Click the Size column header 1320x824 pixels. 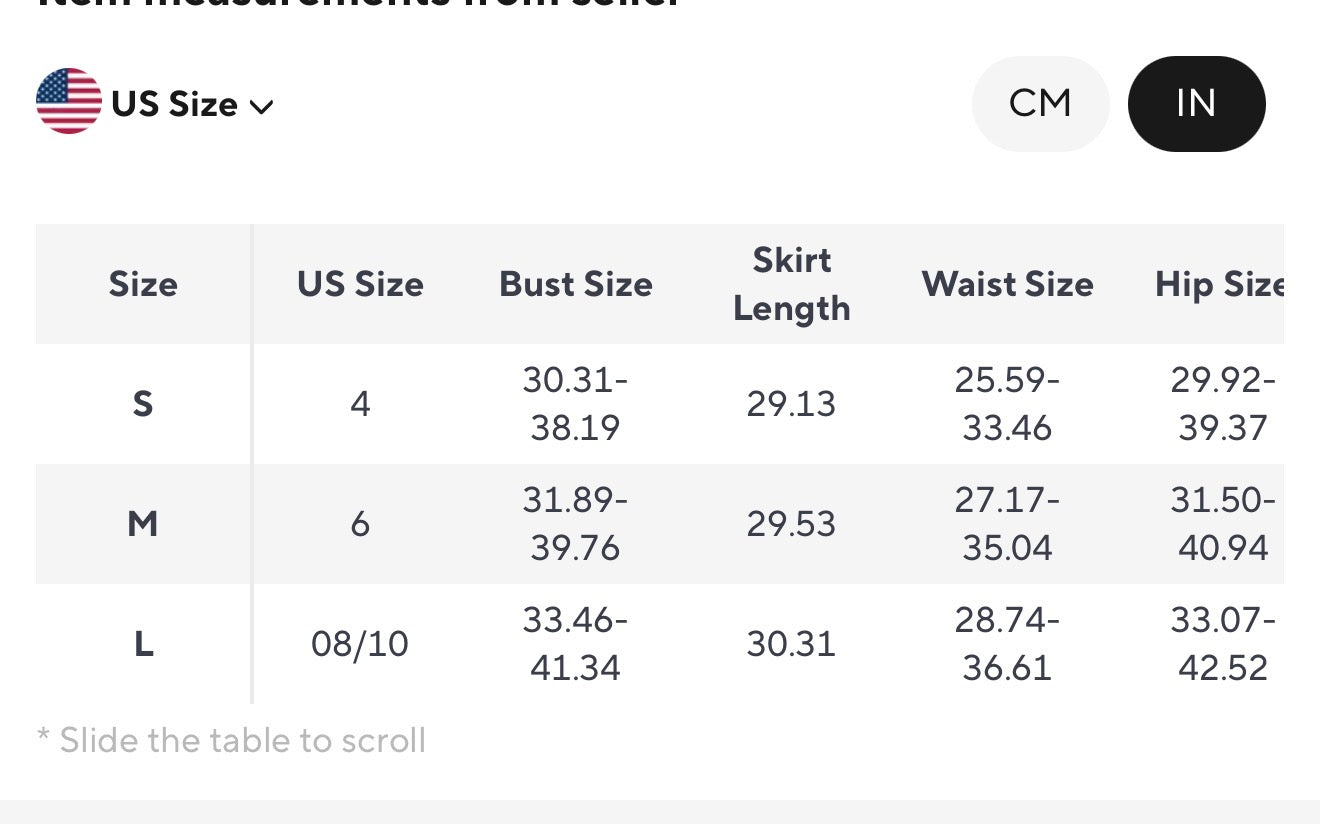tap(143, 284)
